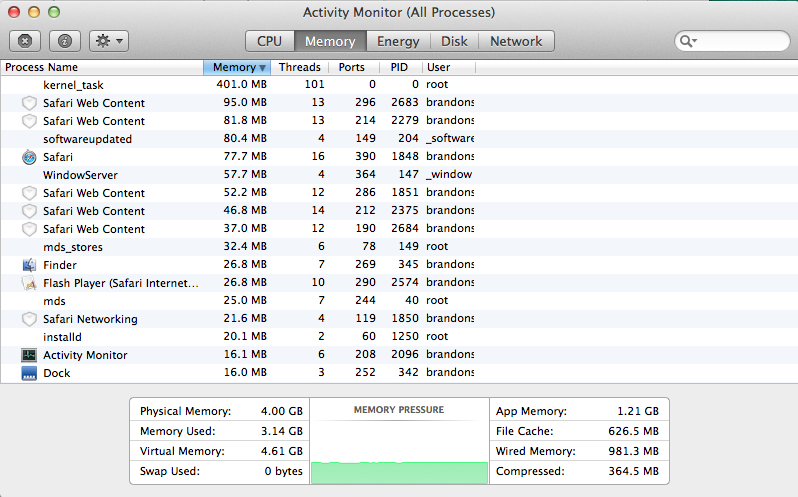Click the Quit Process toolbar icon
Viewport: 798px width, 497px height.
coord(25,41)
